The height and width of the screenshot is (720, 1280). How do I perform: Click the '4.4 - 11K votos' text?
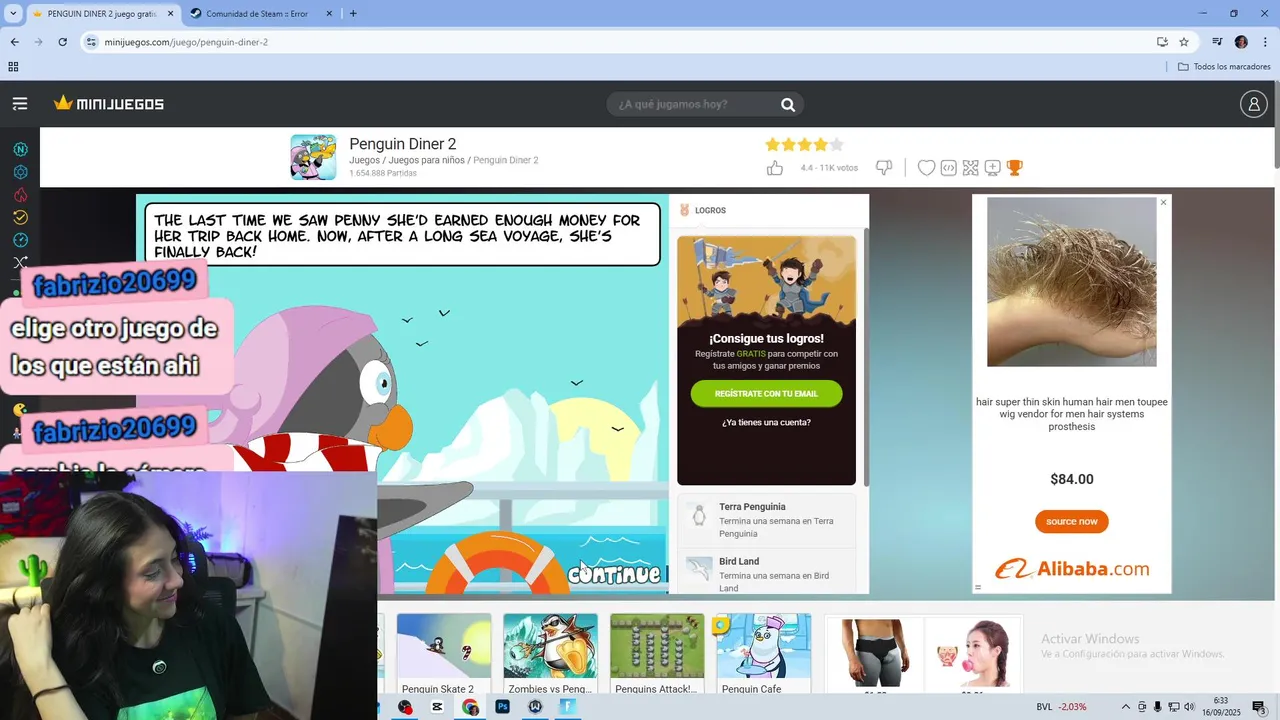click(829, 168)
